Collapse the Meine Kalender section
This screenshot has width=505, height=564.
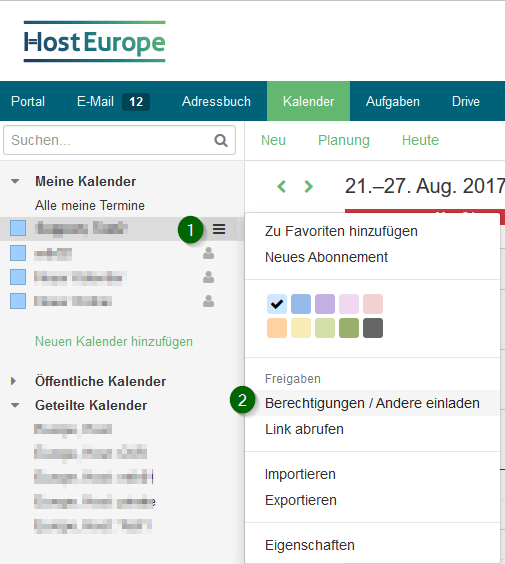point(15,181)
